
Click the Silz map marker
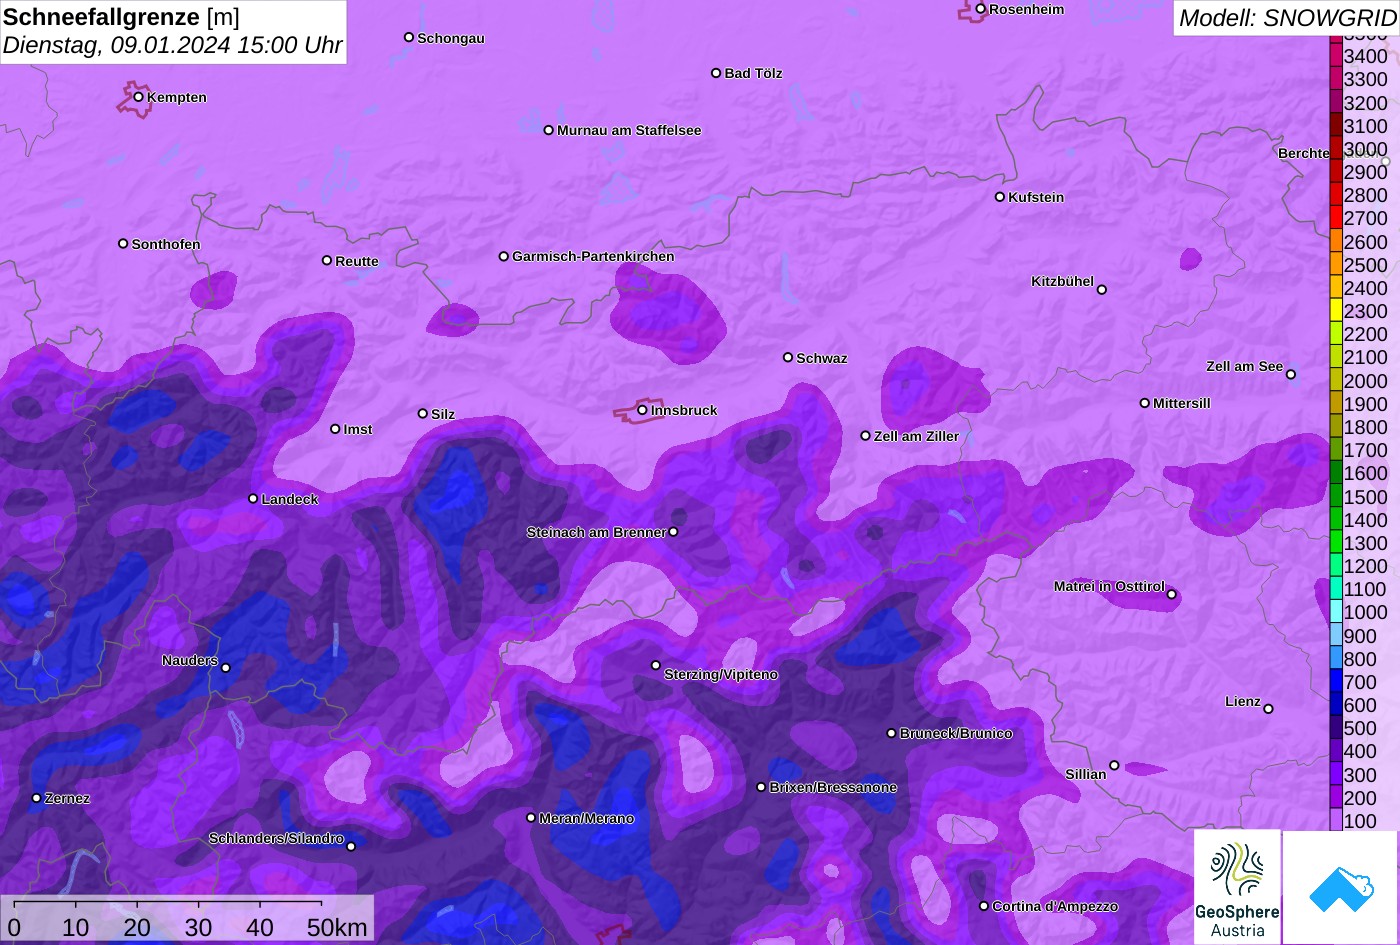(x=423, y=413)
